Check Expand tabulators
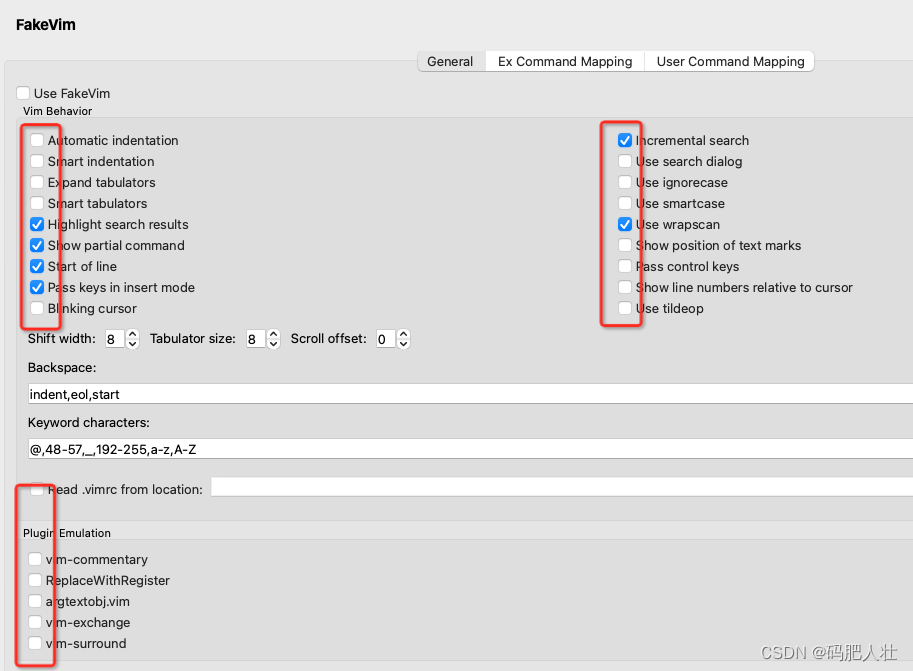 [x=37, y=182]
